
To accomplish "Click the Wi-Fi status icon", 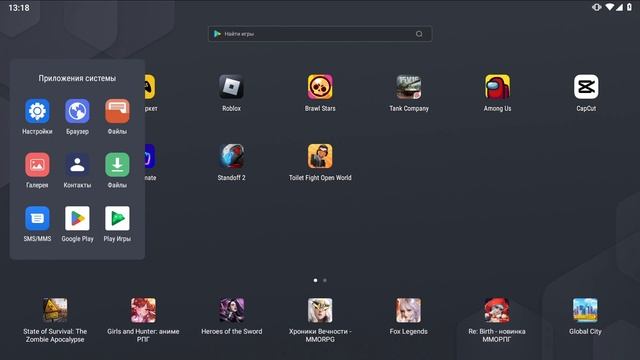I will coord(609,7).
